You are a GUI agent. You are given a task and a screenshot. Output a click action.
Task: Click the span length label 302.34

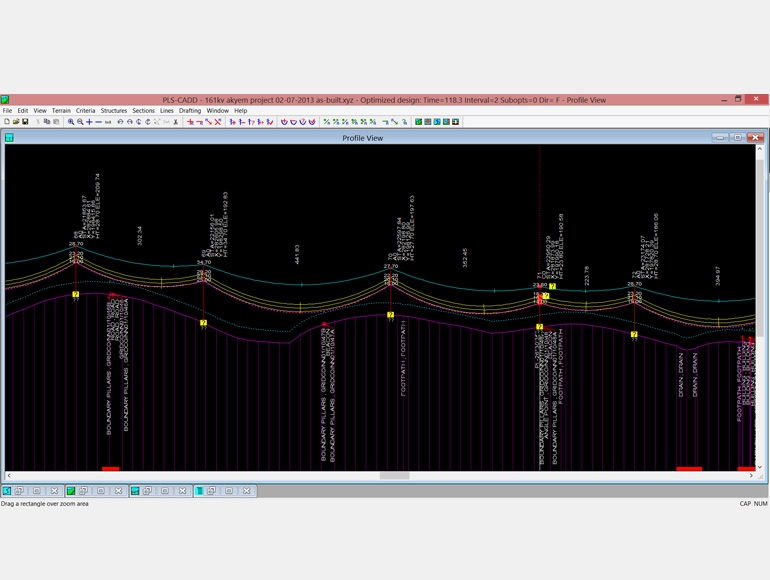coord(139,236)
